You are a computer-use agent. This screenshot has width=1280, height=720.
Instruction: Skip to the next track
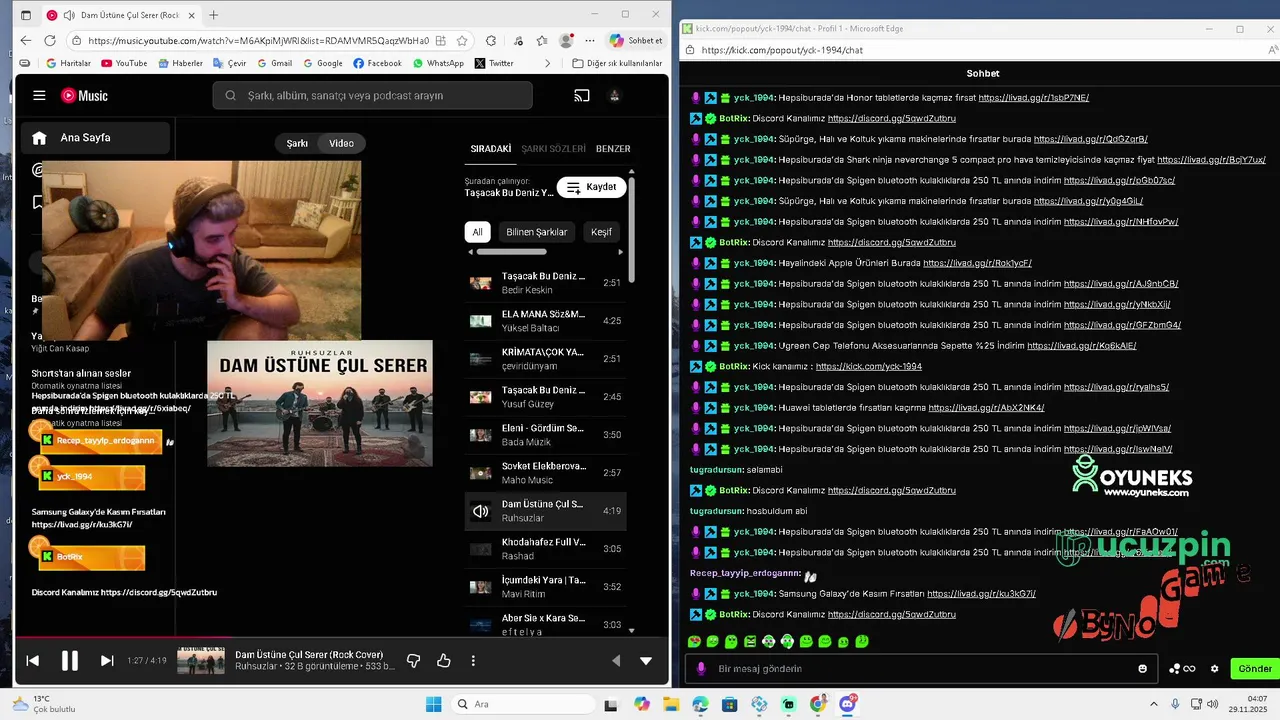point(107,660)
